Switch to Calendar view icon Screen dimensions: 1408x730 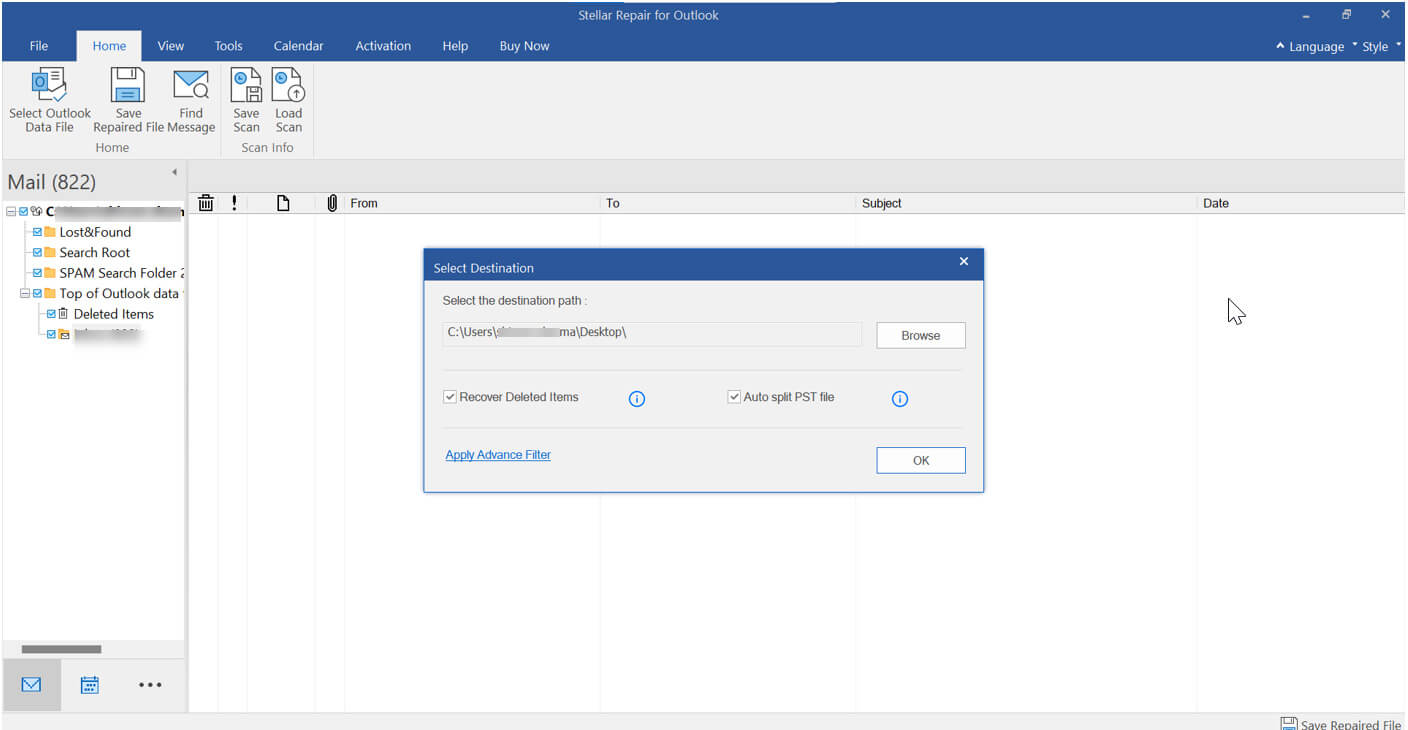90,685
